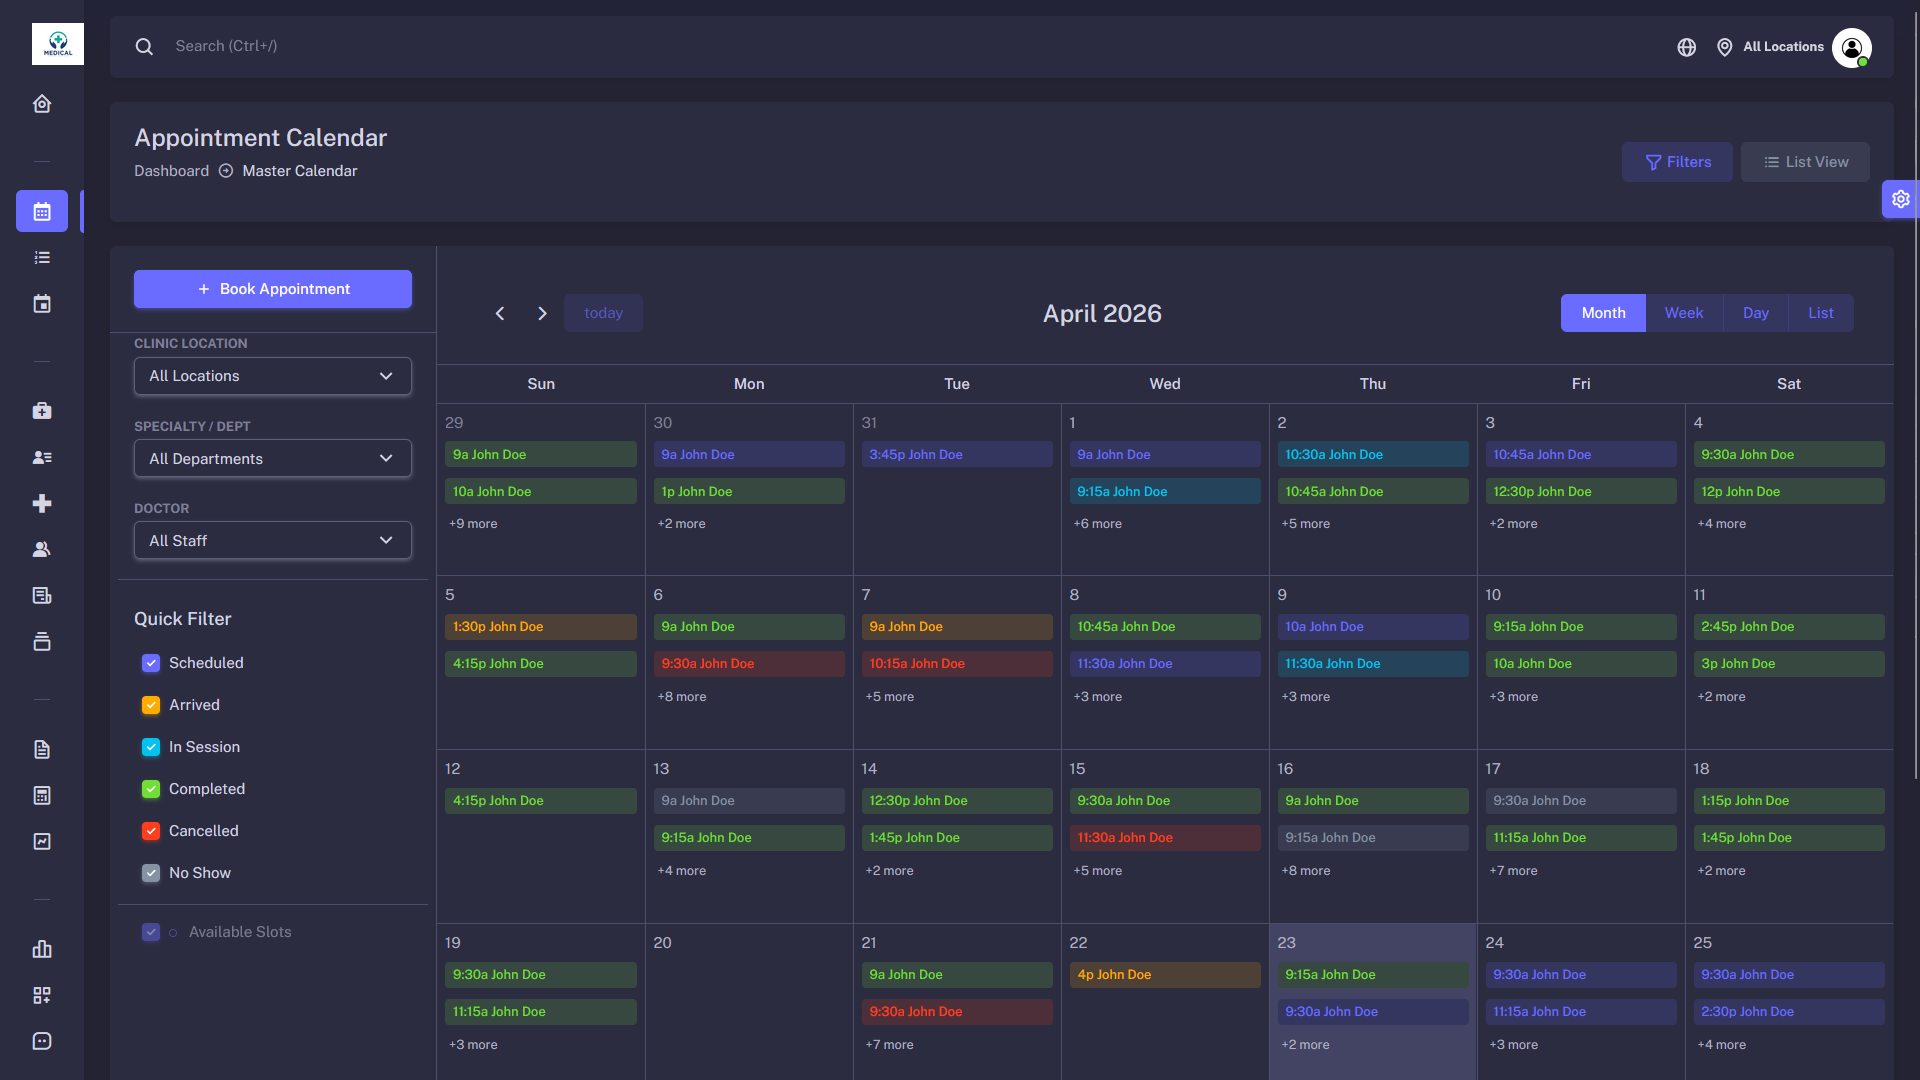
Task: Focus the Search input field
Action: tap(900, 46)
